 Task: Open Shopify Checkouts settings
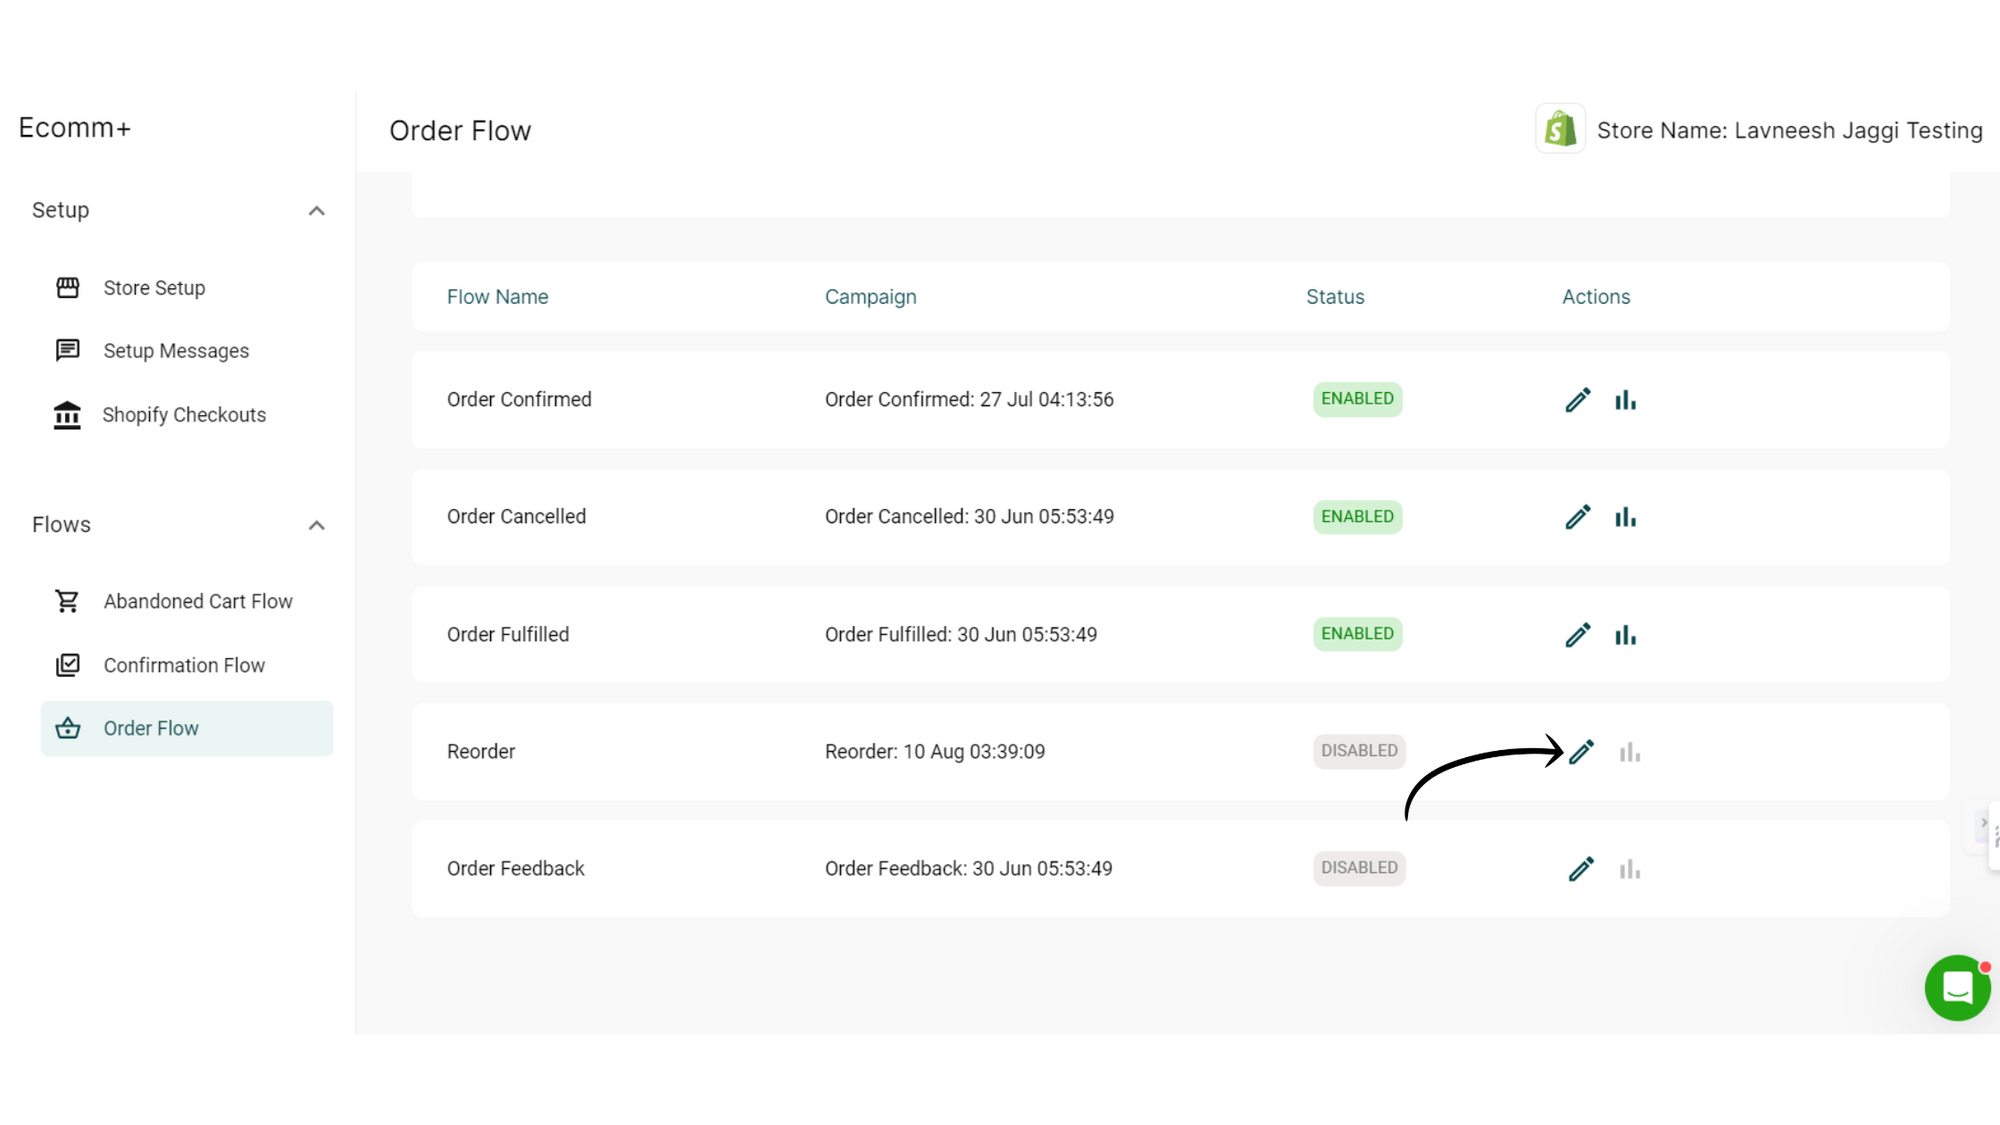pyautogui.click(x=183, y=414)
